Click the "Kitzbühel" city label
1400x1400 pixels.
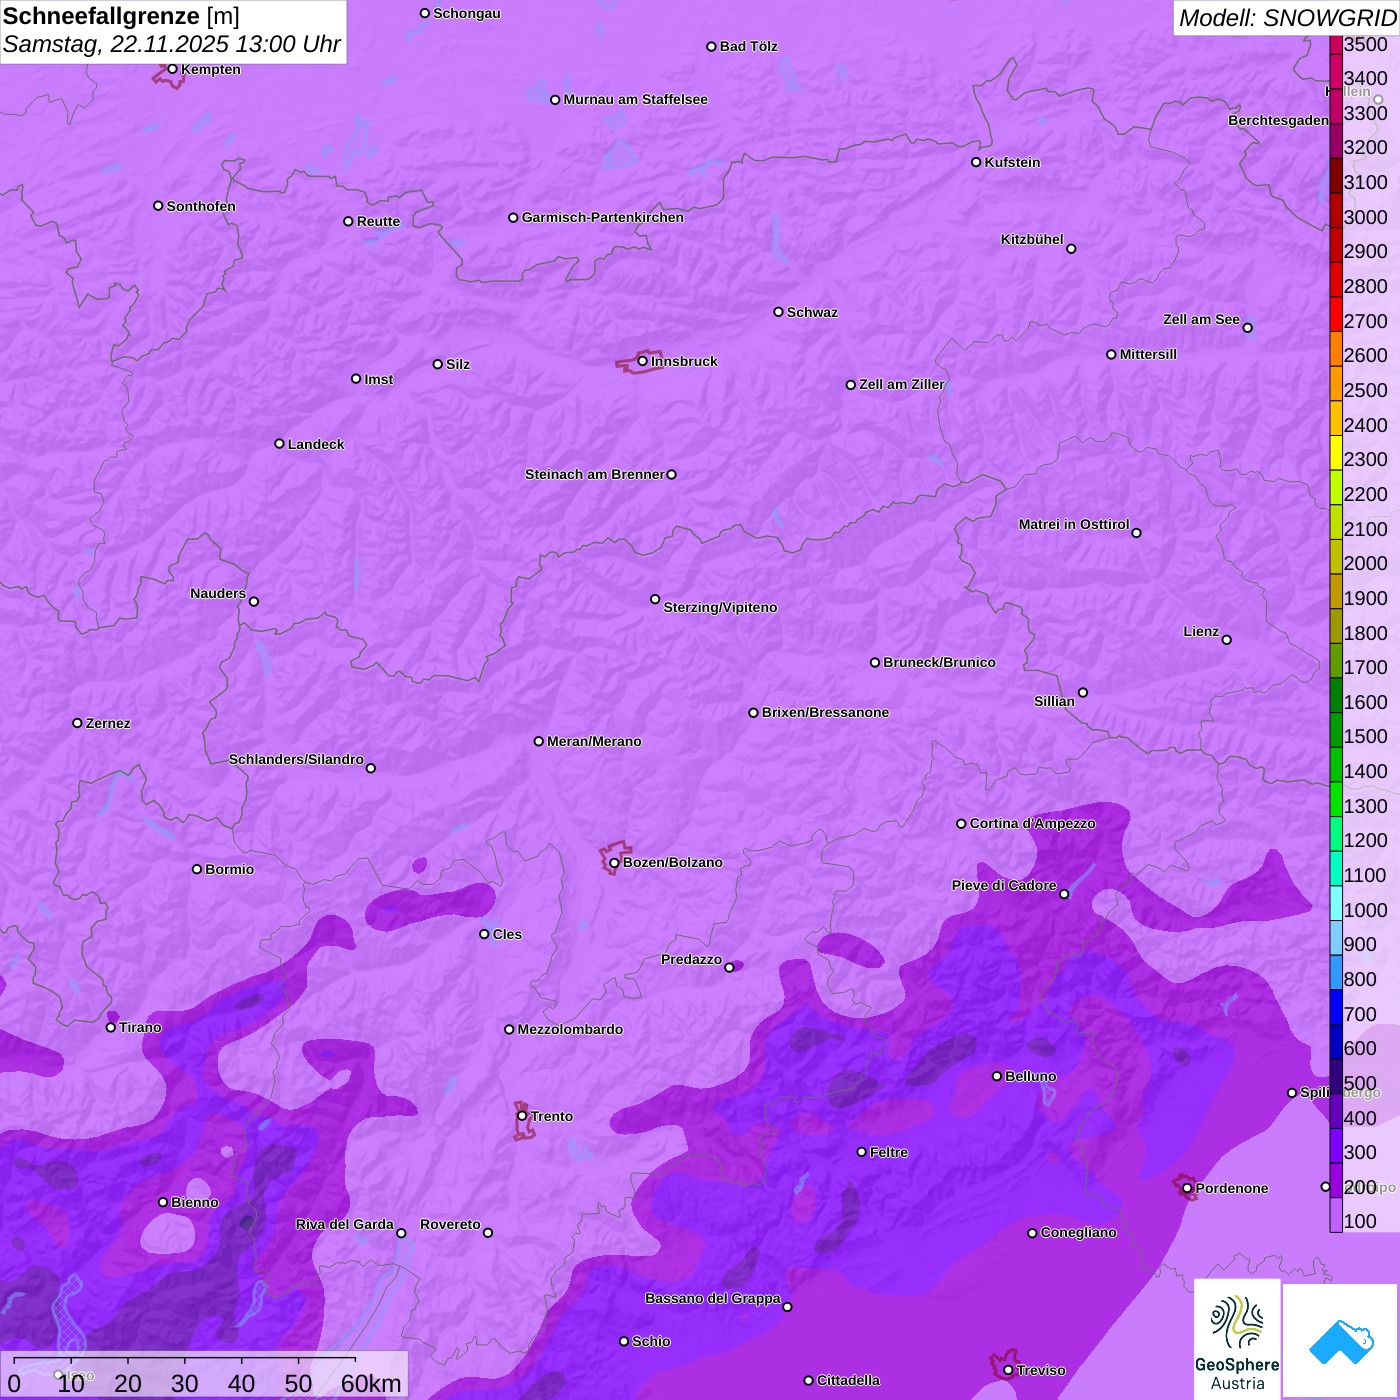[x=1032, y=239]
